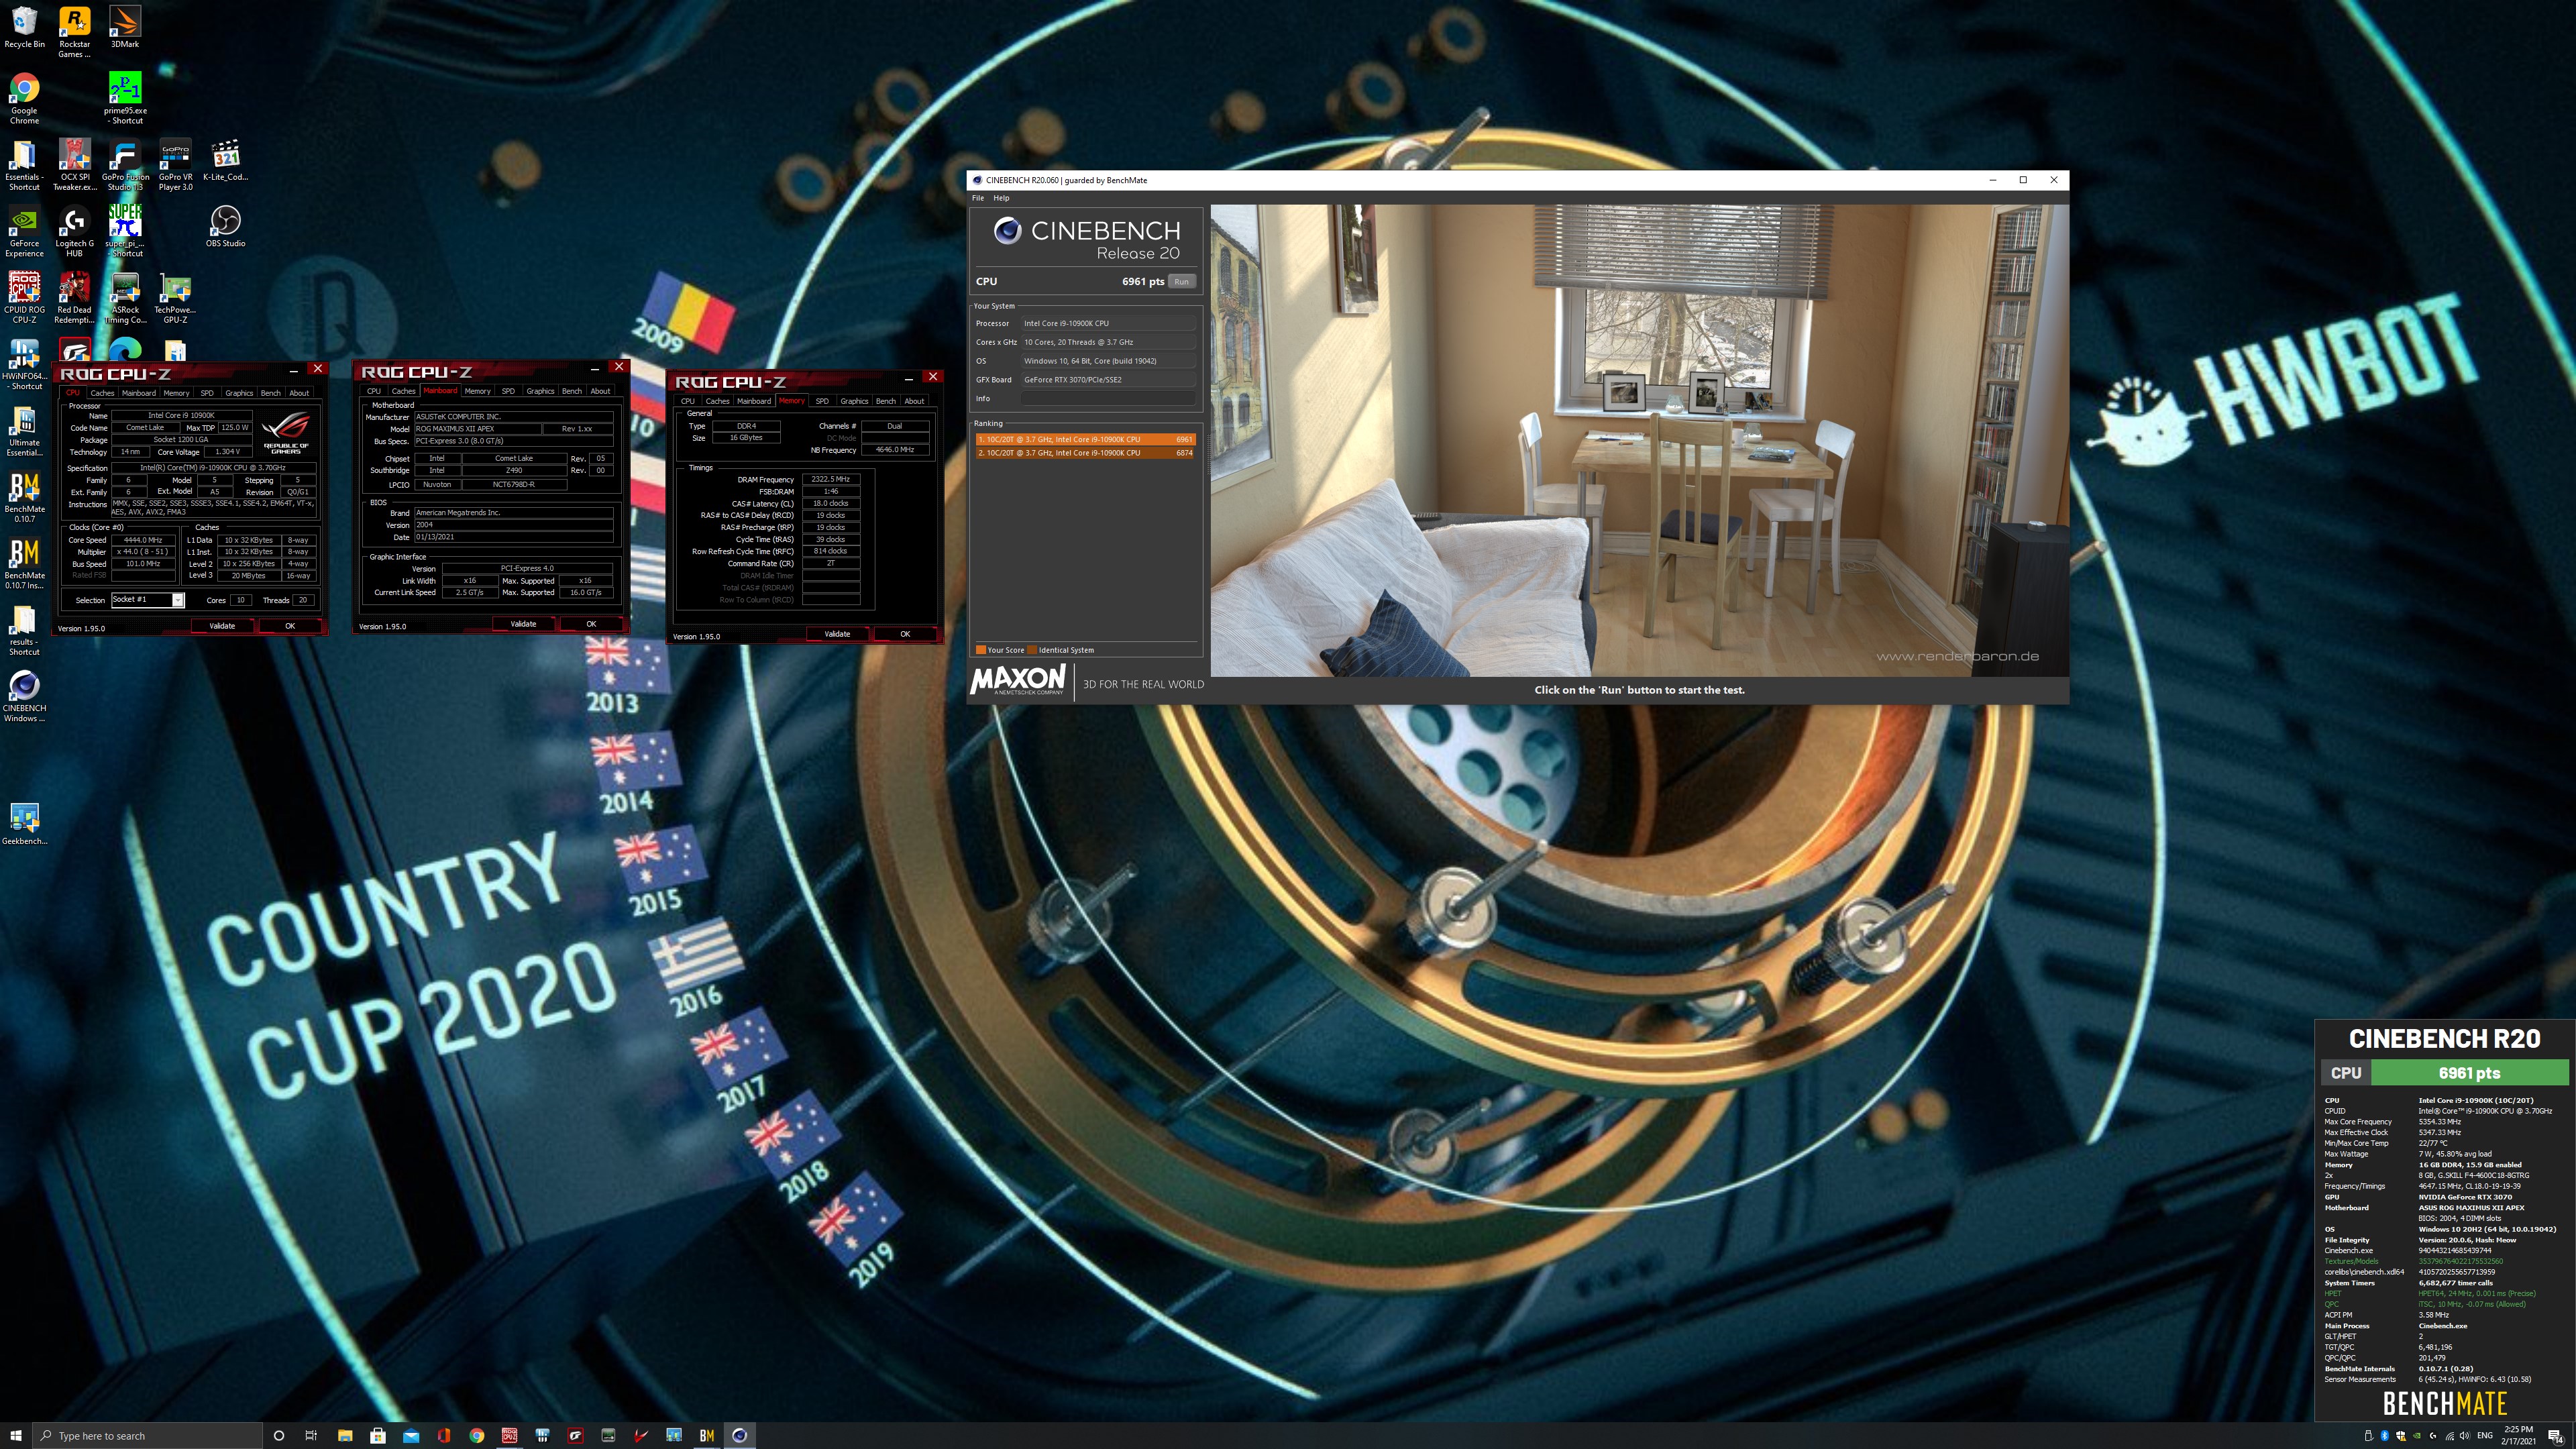The height and width of the screenshot is (1449, 2576).
Task: Open GoPro Fusion Studio 1.3 icon
Action: pyautogui.click(x=125, y=165)
